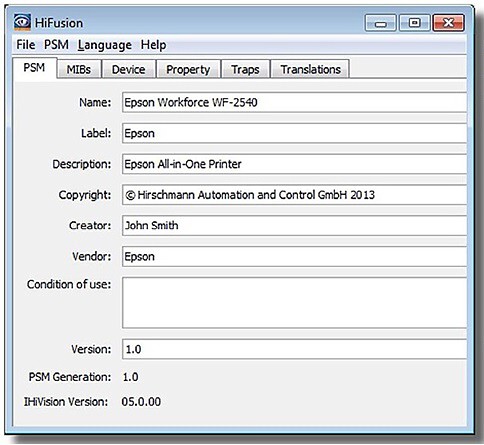Click the Copyright field
484x445 pixels.
click(294, 195)
